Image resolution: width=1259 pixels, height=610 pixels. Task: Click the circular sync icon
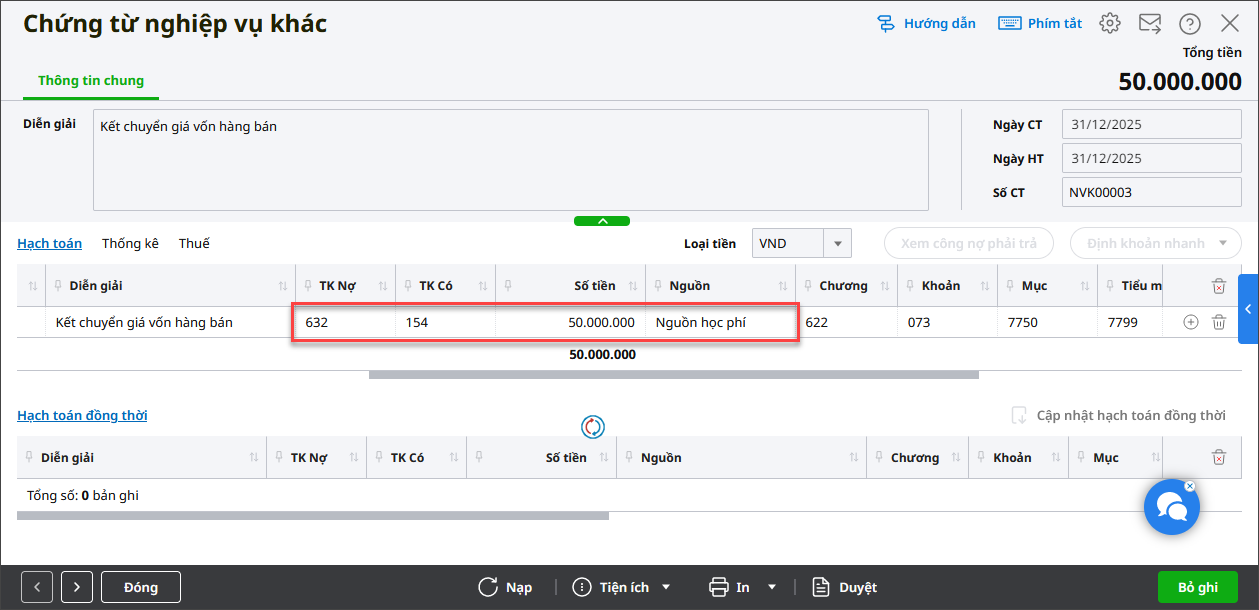pyautogui.click(x=593, y=427)
